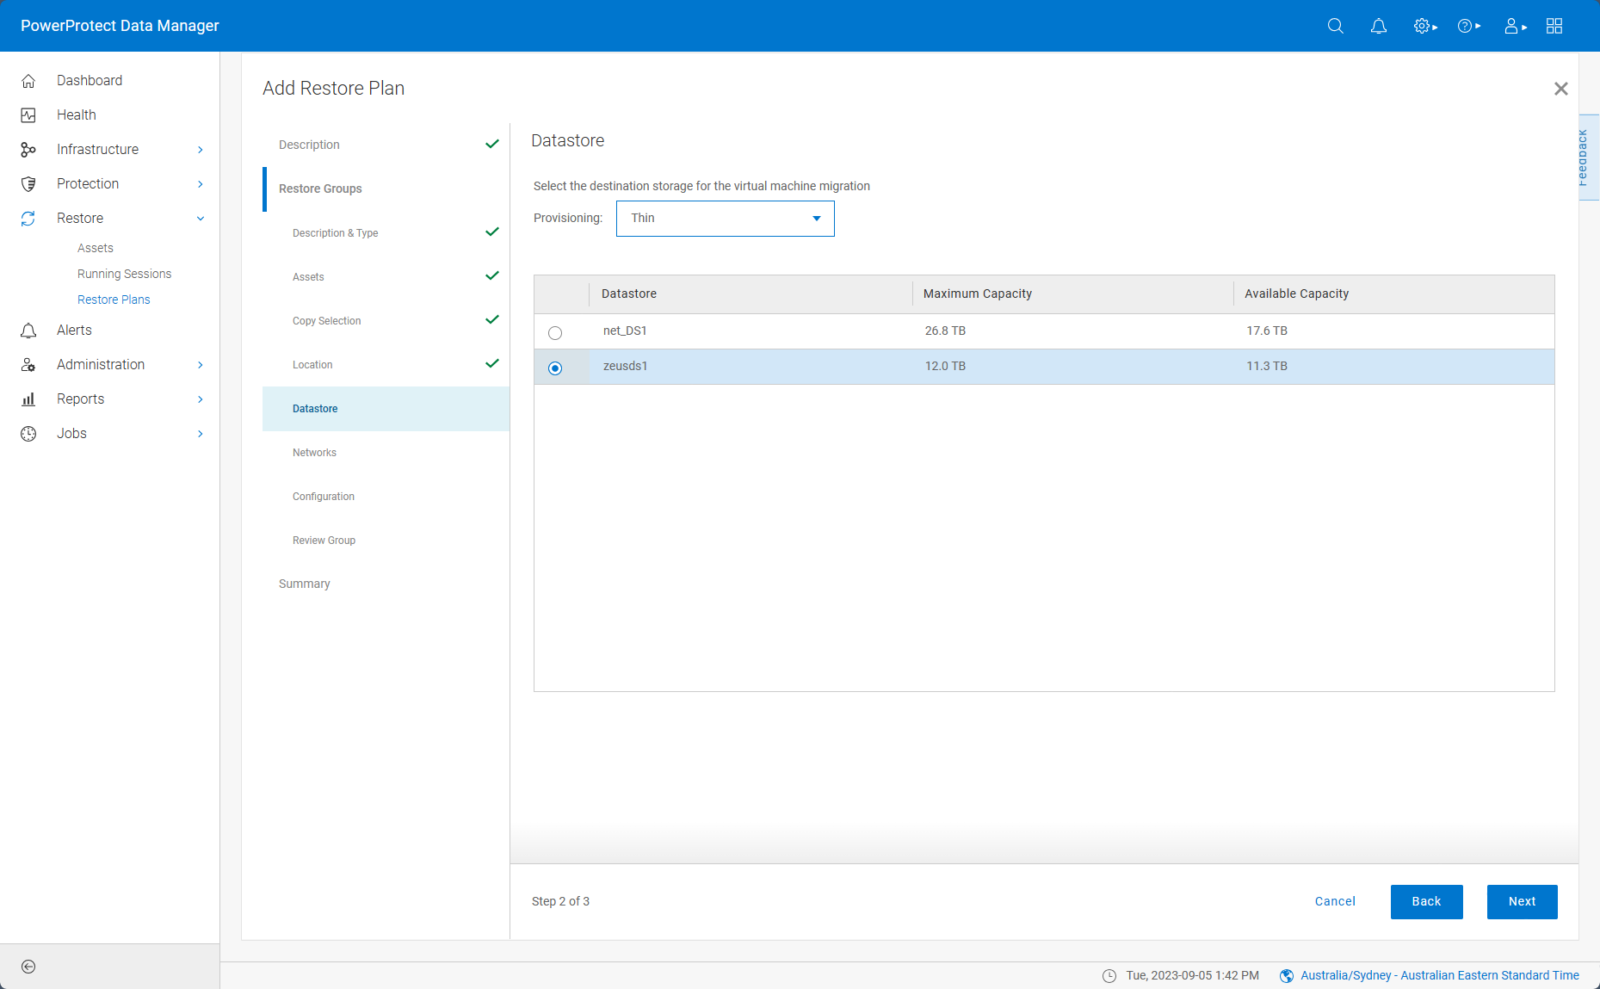This screenshot has width=1600, height=989.
Task: Open the Provisioning dropdown
Action: tap(724, 218)
